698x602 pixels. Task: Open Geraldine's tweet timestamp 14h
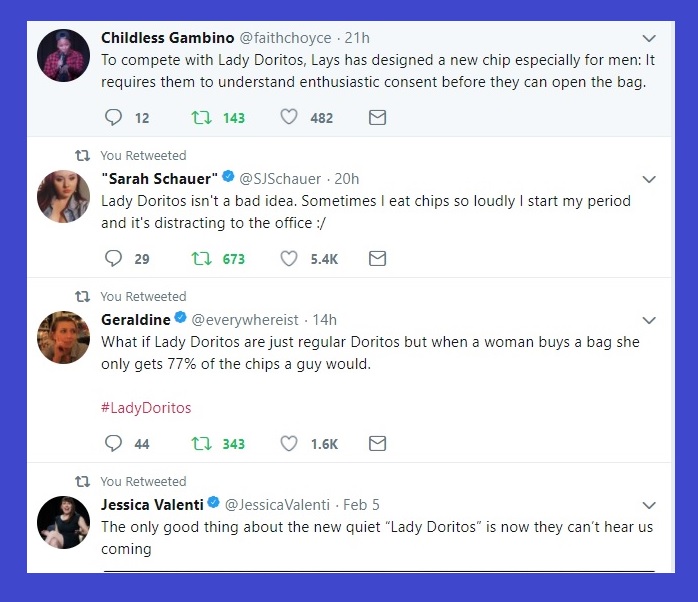click(324, 320)
